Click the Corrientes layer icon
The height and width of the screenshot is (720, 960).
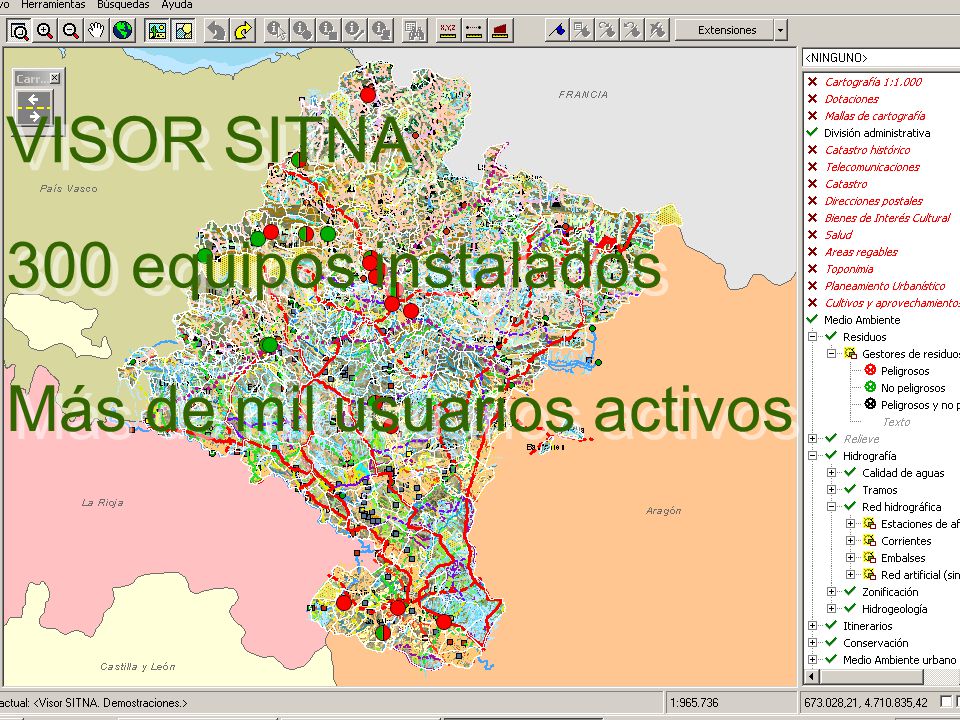(869, 541)
